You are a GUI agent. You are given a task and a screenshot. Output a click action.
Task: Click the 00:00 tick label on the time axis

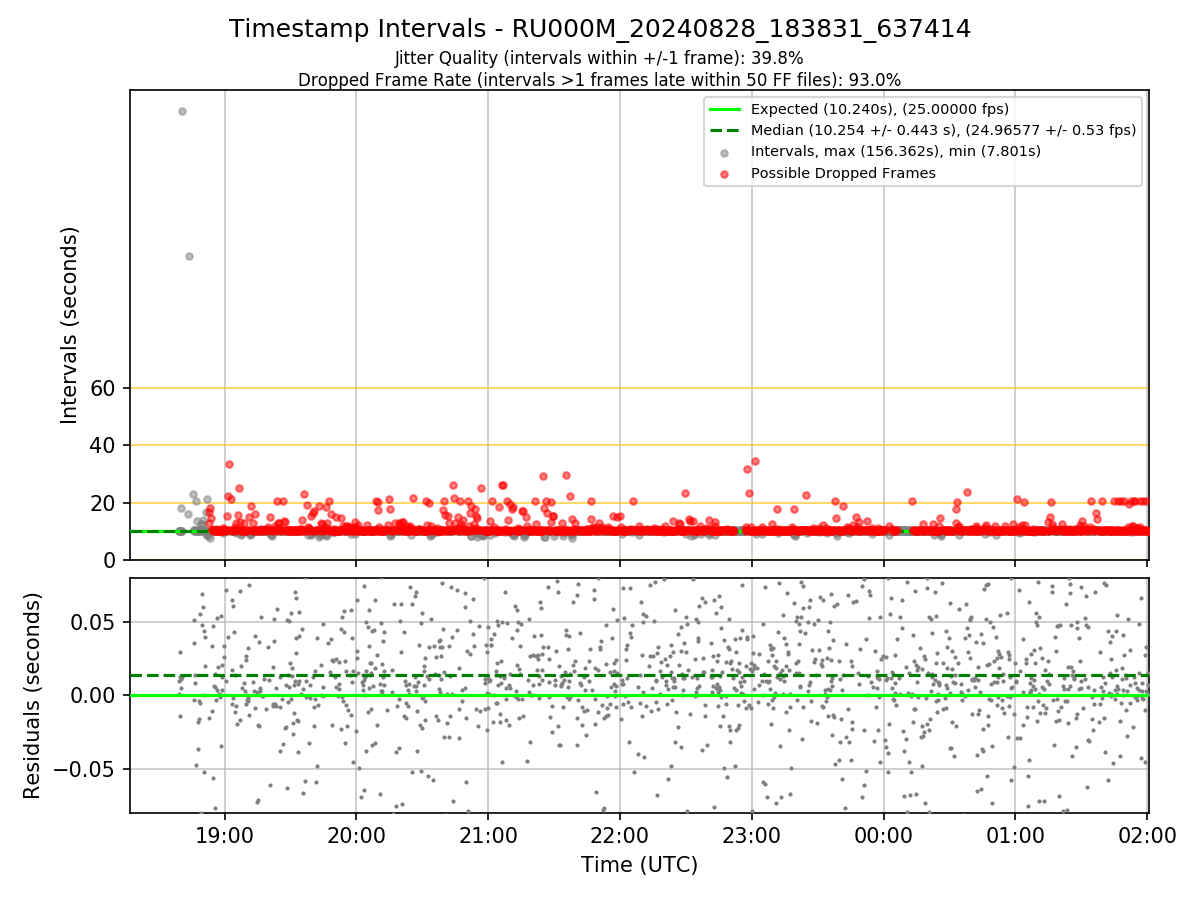point(884,835)
